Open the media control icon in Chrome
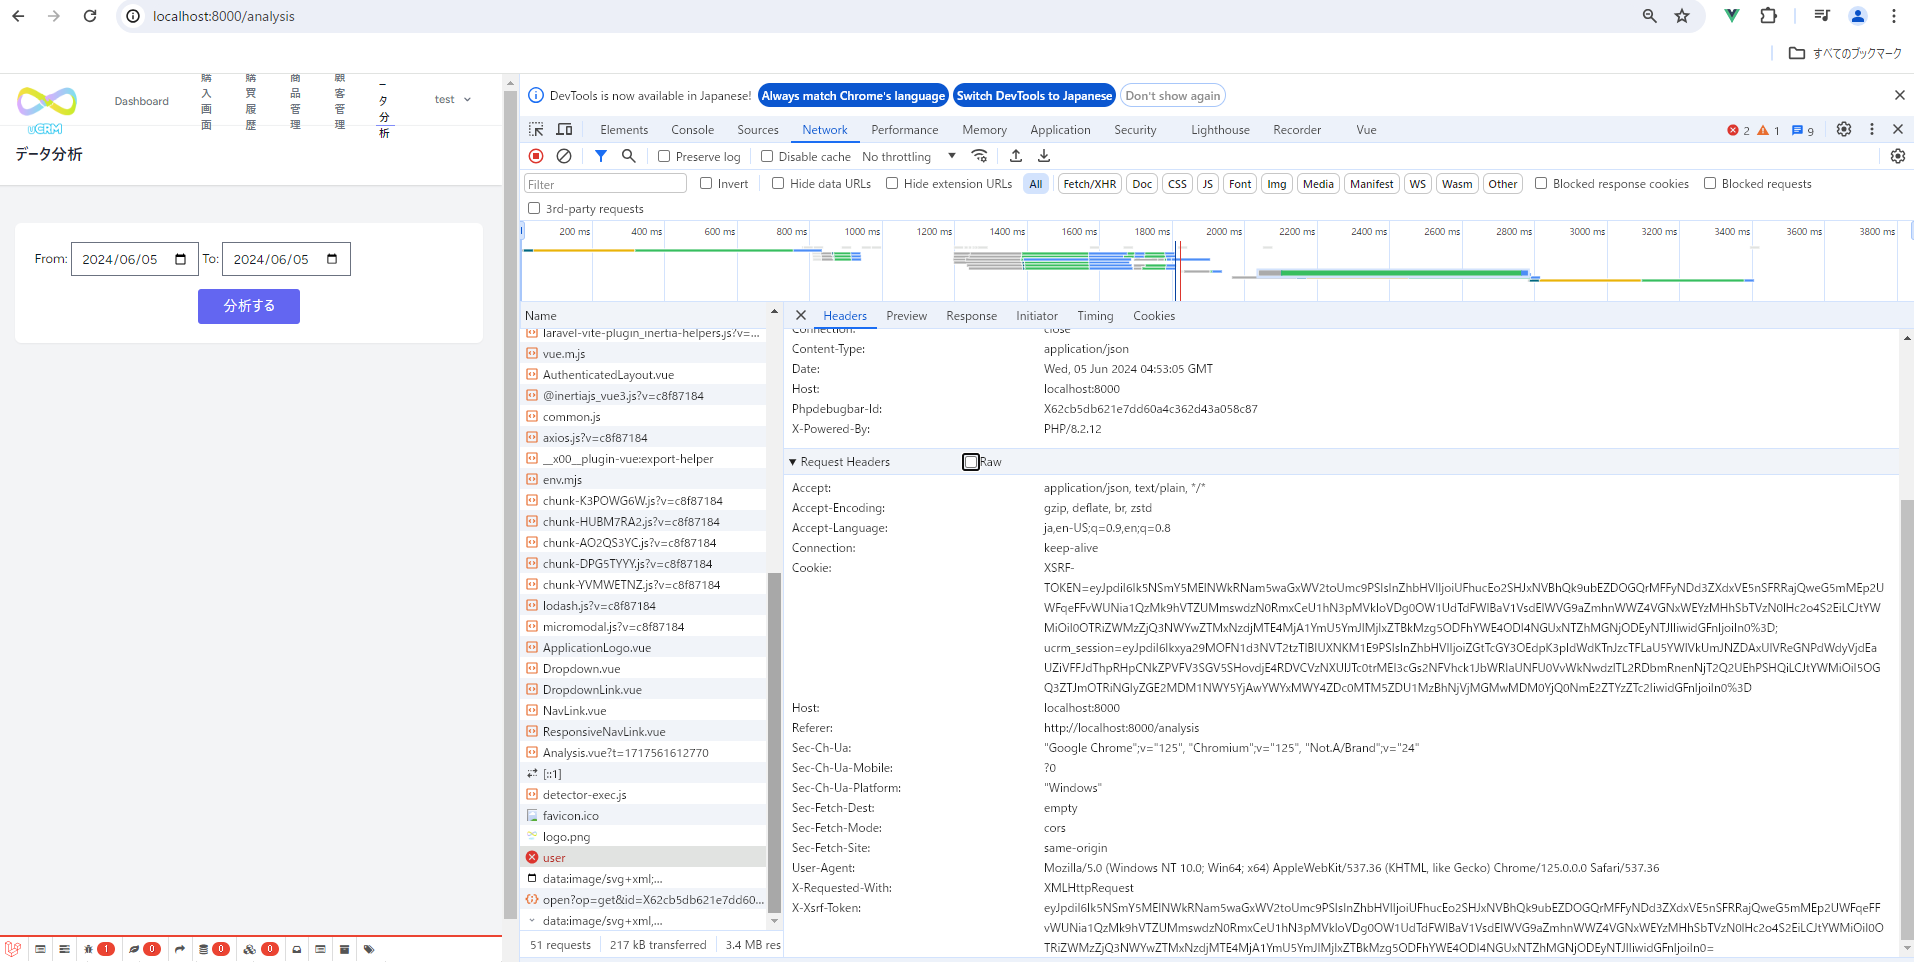Viewport: 1914px width, 962px height. click(x=1822, y=16)
